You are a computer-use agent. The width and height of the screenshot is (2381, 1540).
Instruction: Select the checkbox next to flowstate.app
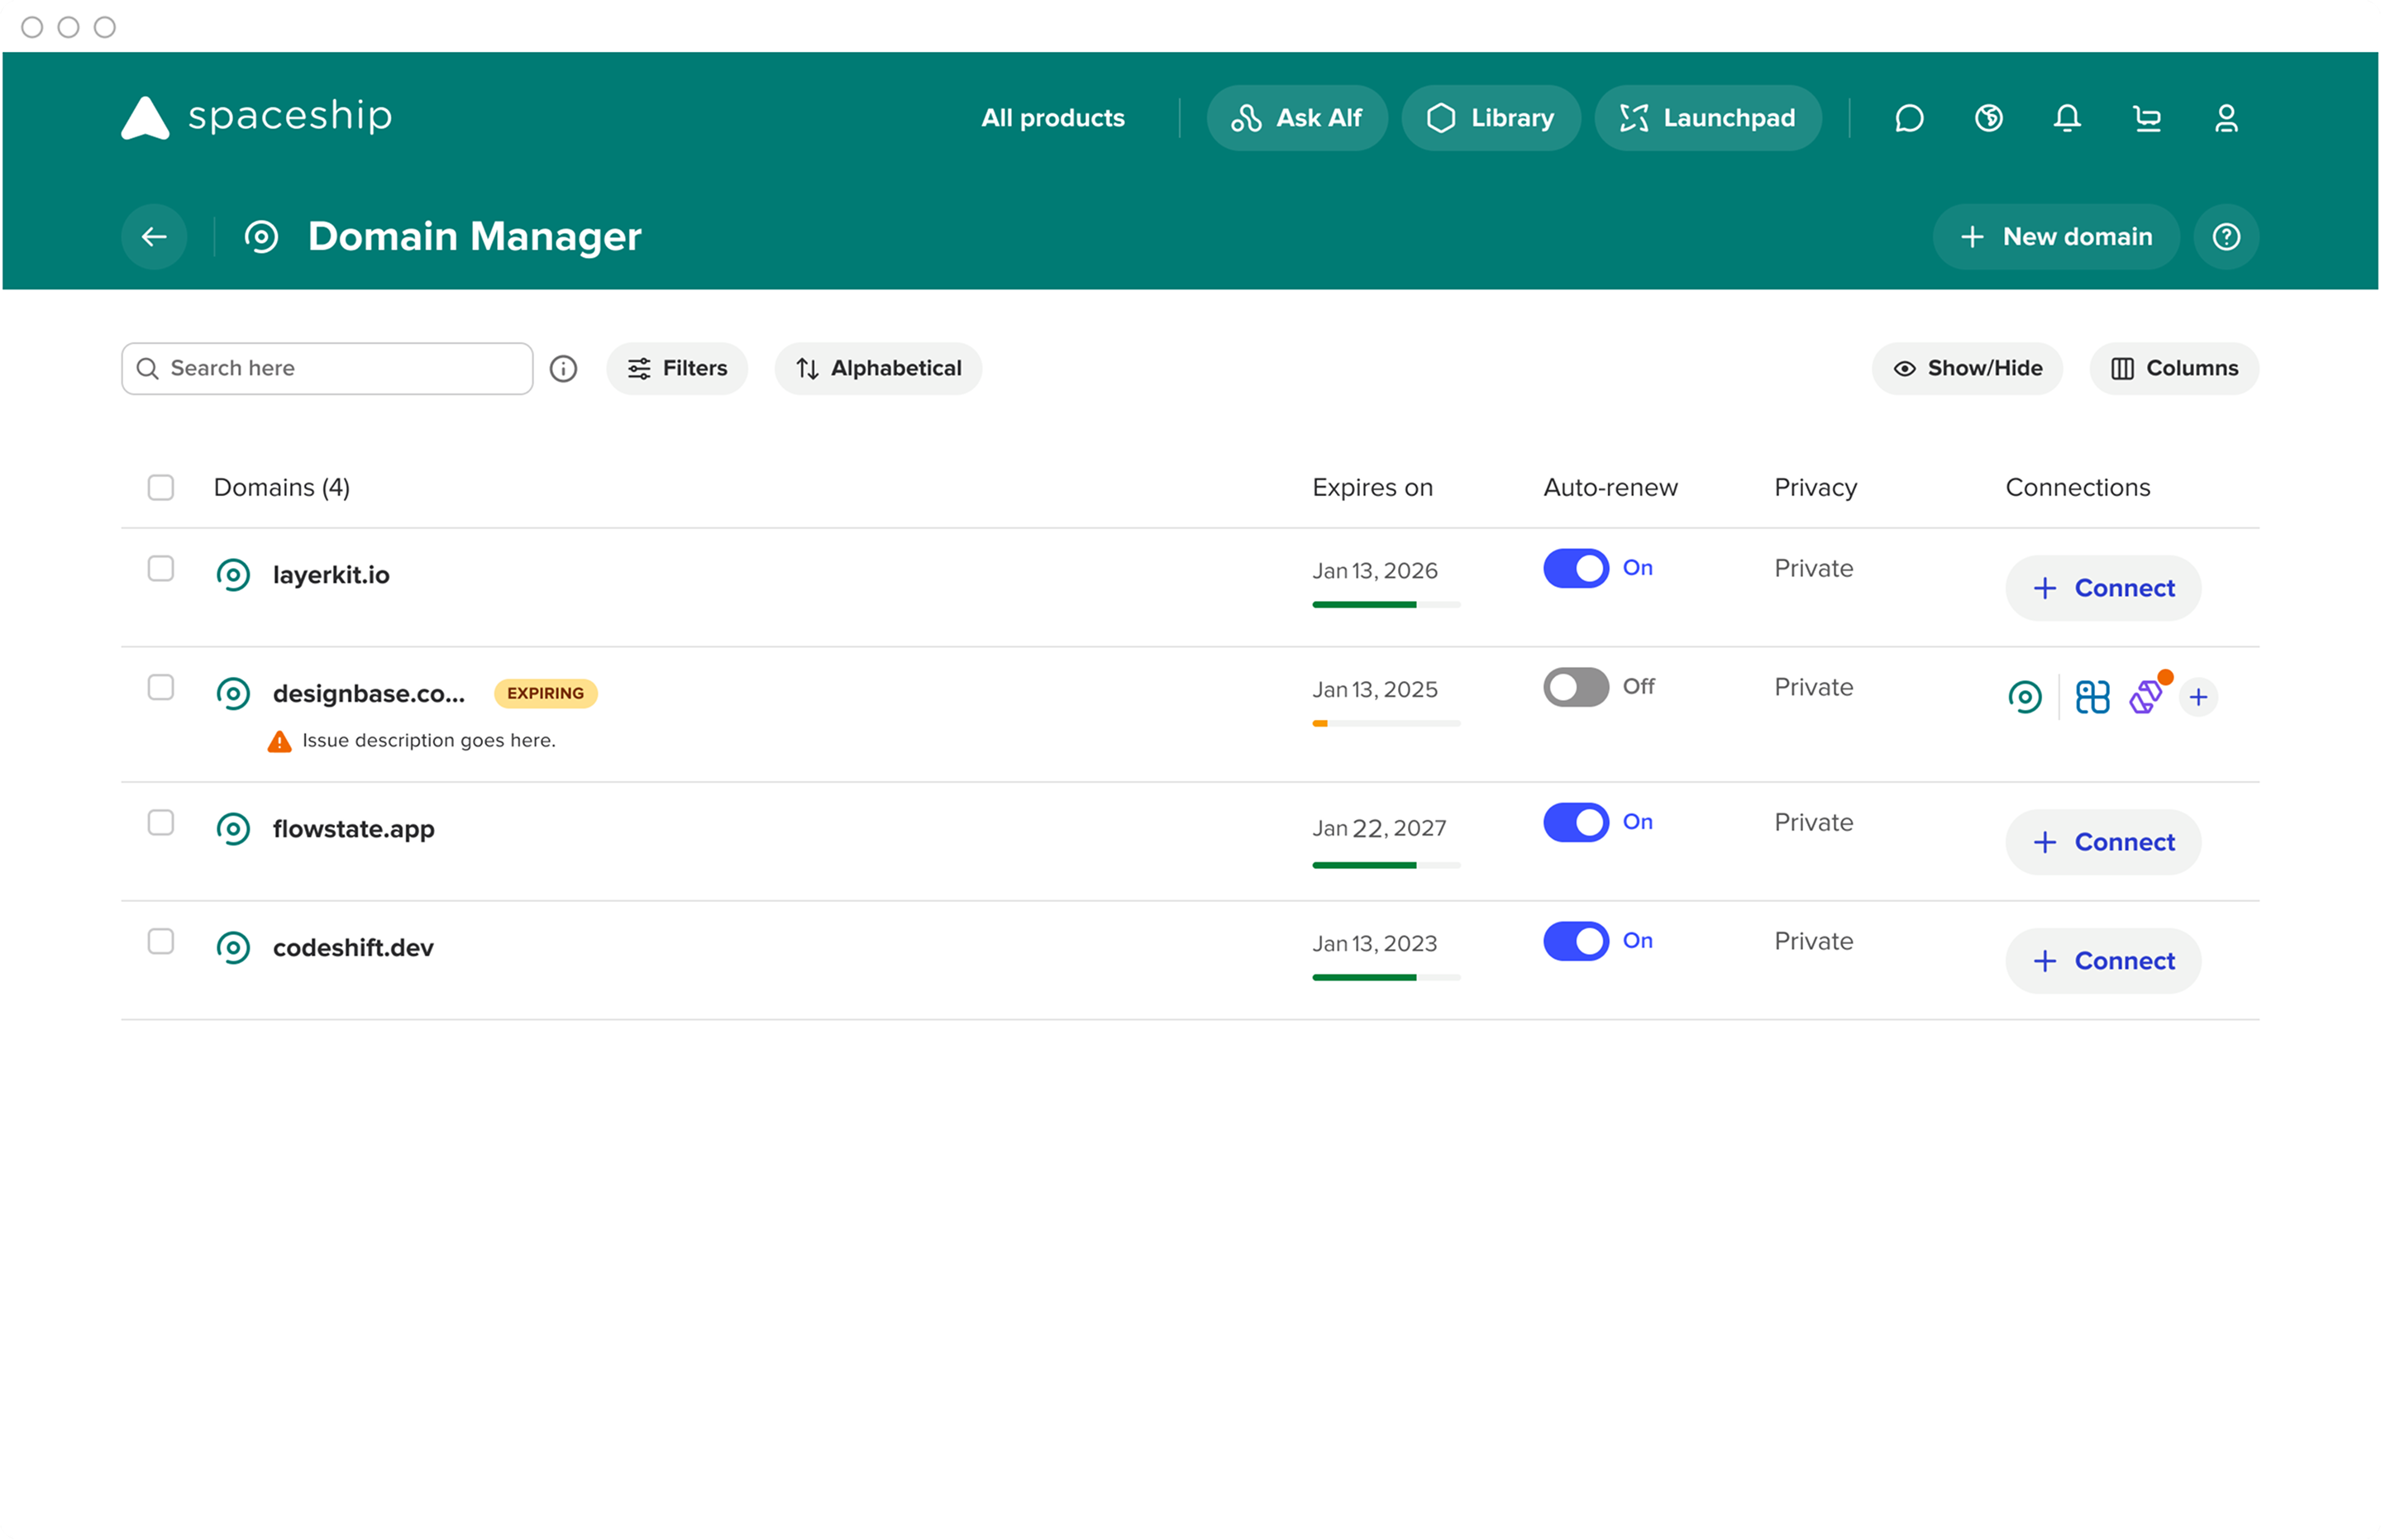tap(160, 823)
